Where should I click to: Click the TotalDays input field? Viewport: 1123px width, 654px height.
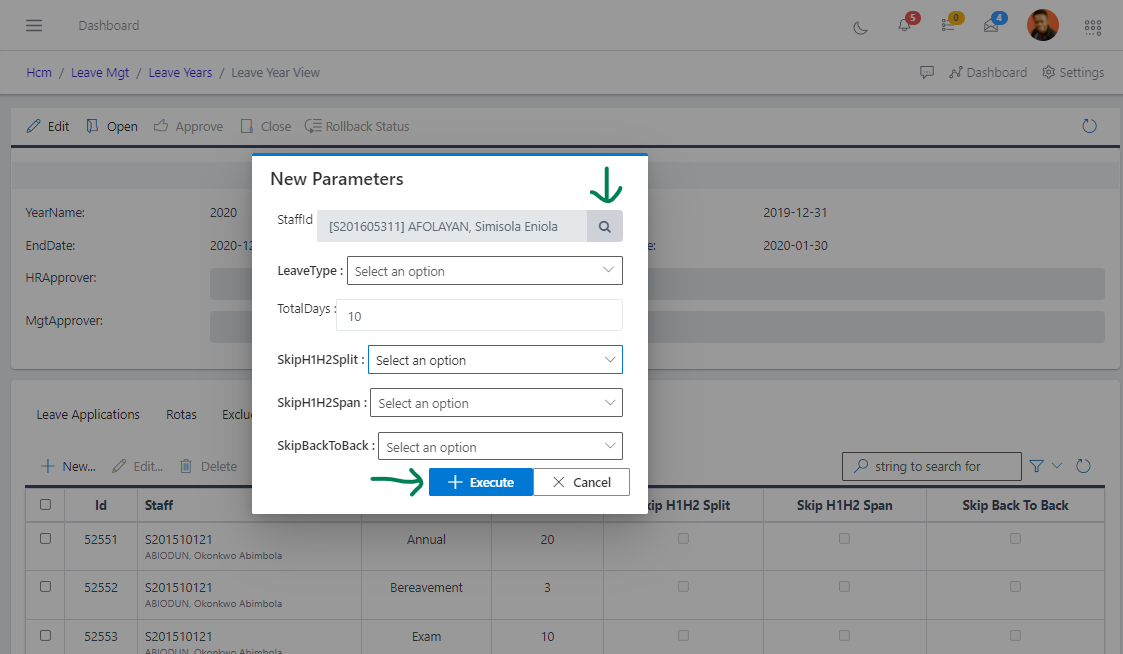point(479,315)
